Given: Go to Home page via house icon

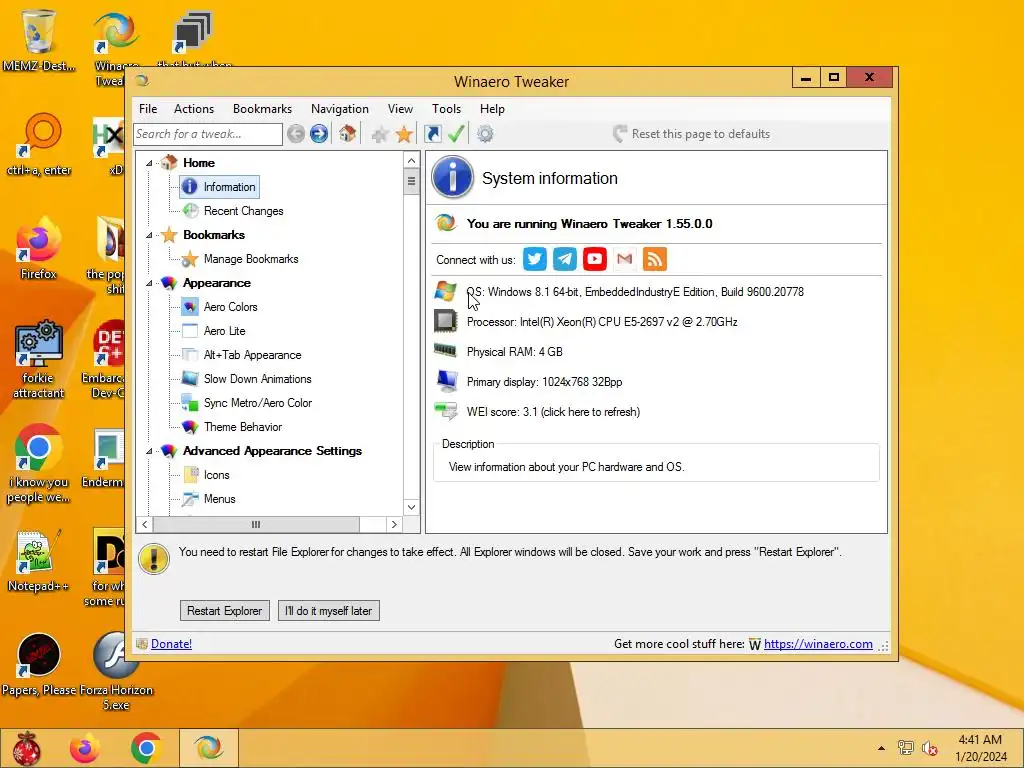Looking at the screenshot, I should [x=347, y=134].
